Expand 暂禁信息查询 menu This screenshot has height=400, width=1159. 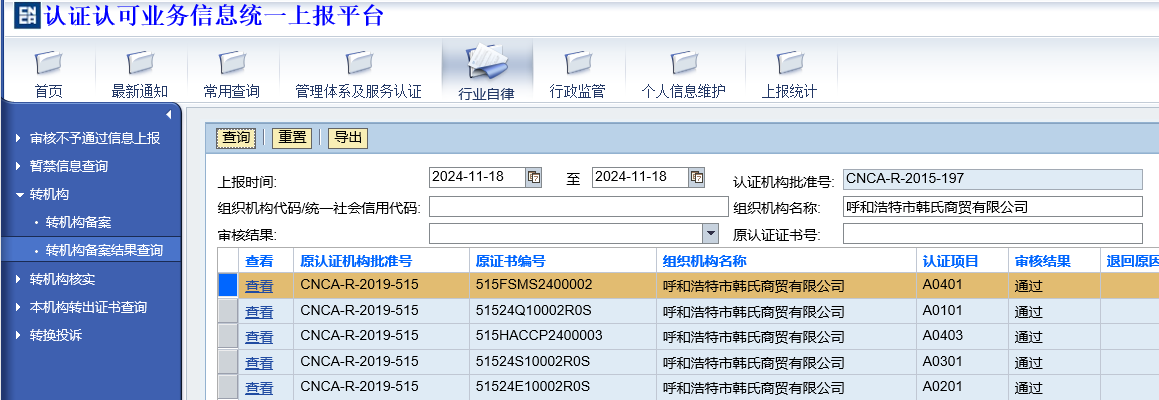(x=18, y=166)
